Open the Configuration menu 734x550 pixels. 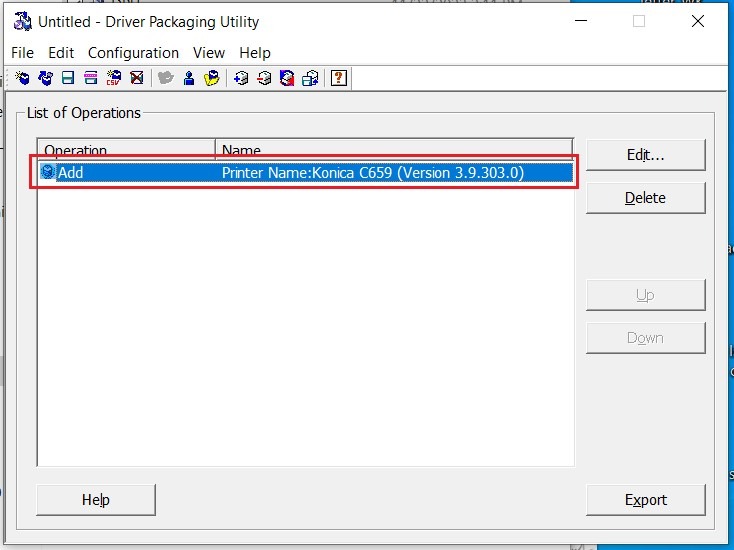133,53
